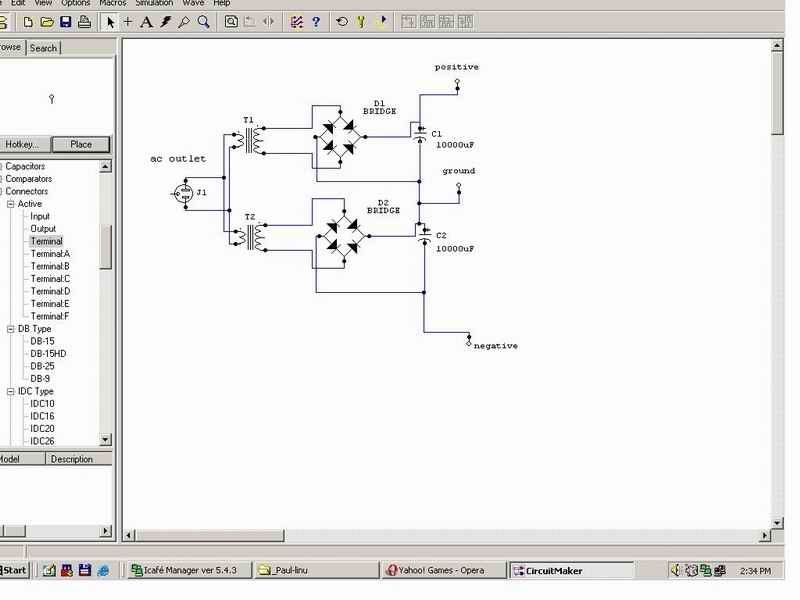Click the blue question mark Help icon
The height and width of the screenshot is (600, 800).
coord(316,22)
